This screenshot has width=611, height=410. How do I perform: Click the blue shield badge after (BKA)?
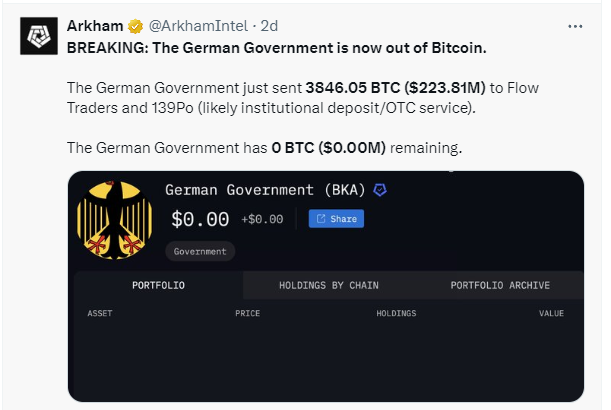380,189
